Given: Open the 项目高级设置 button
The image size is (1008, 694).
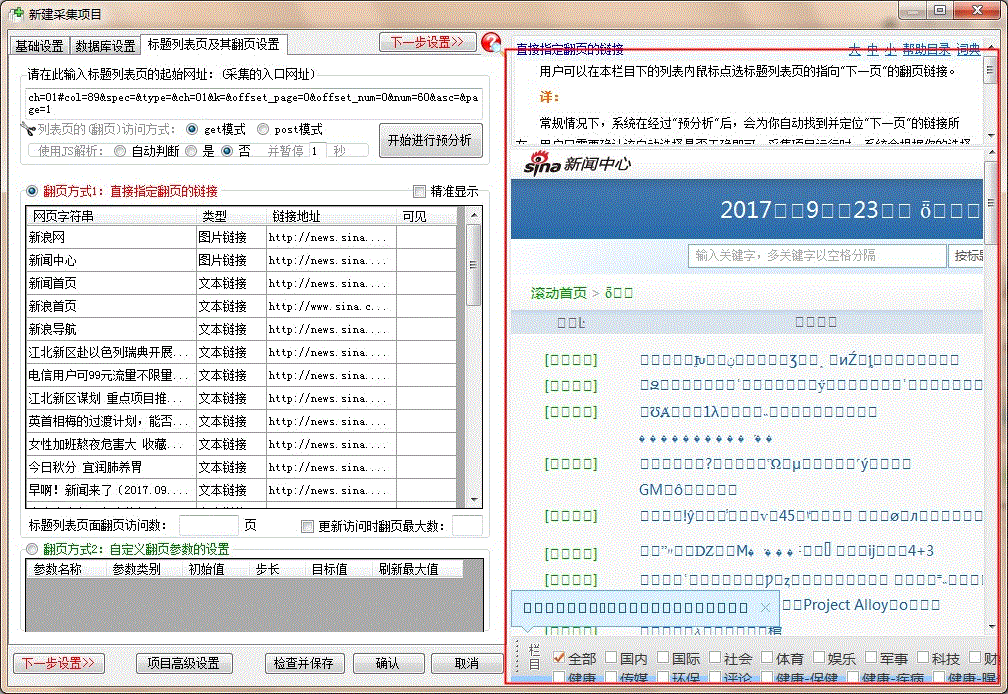Looking at the screenshot, I should coord(183,663).
